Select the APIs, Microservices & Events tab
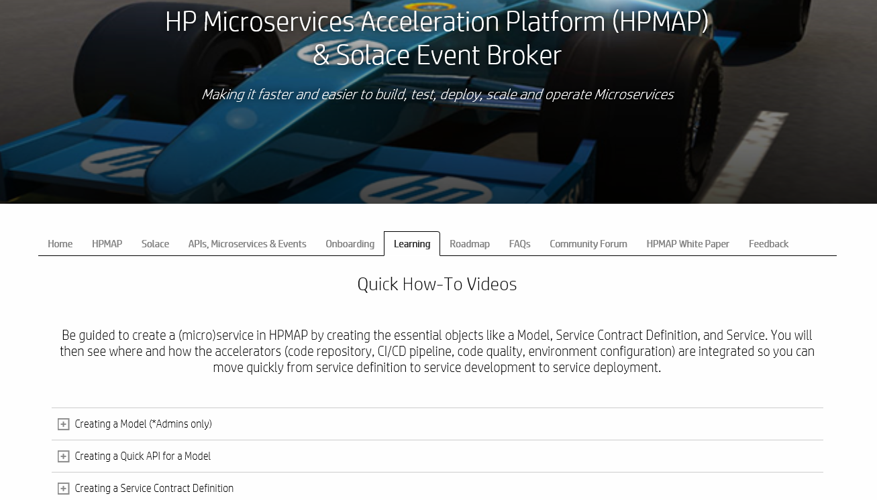Screen dimensions: 877x500 247,244
